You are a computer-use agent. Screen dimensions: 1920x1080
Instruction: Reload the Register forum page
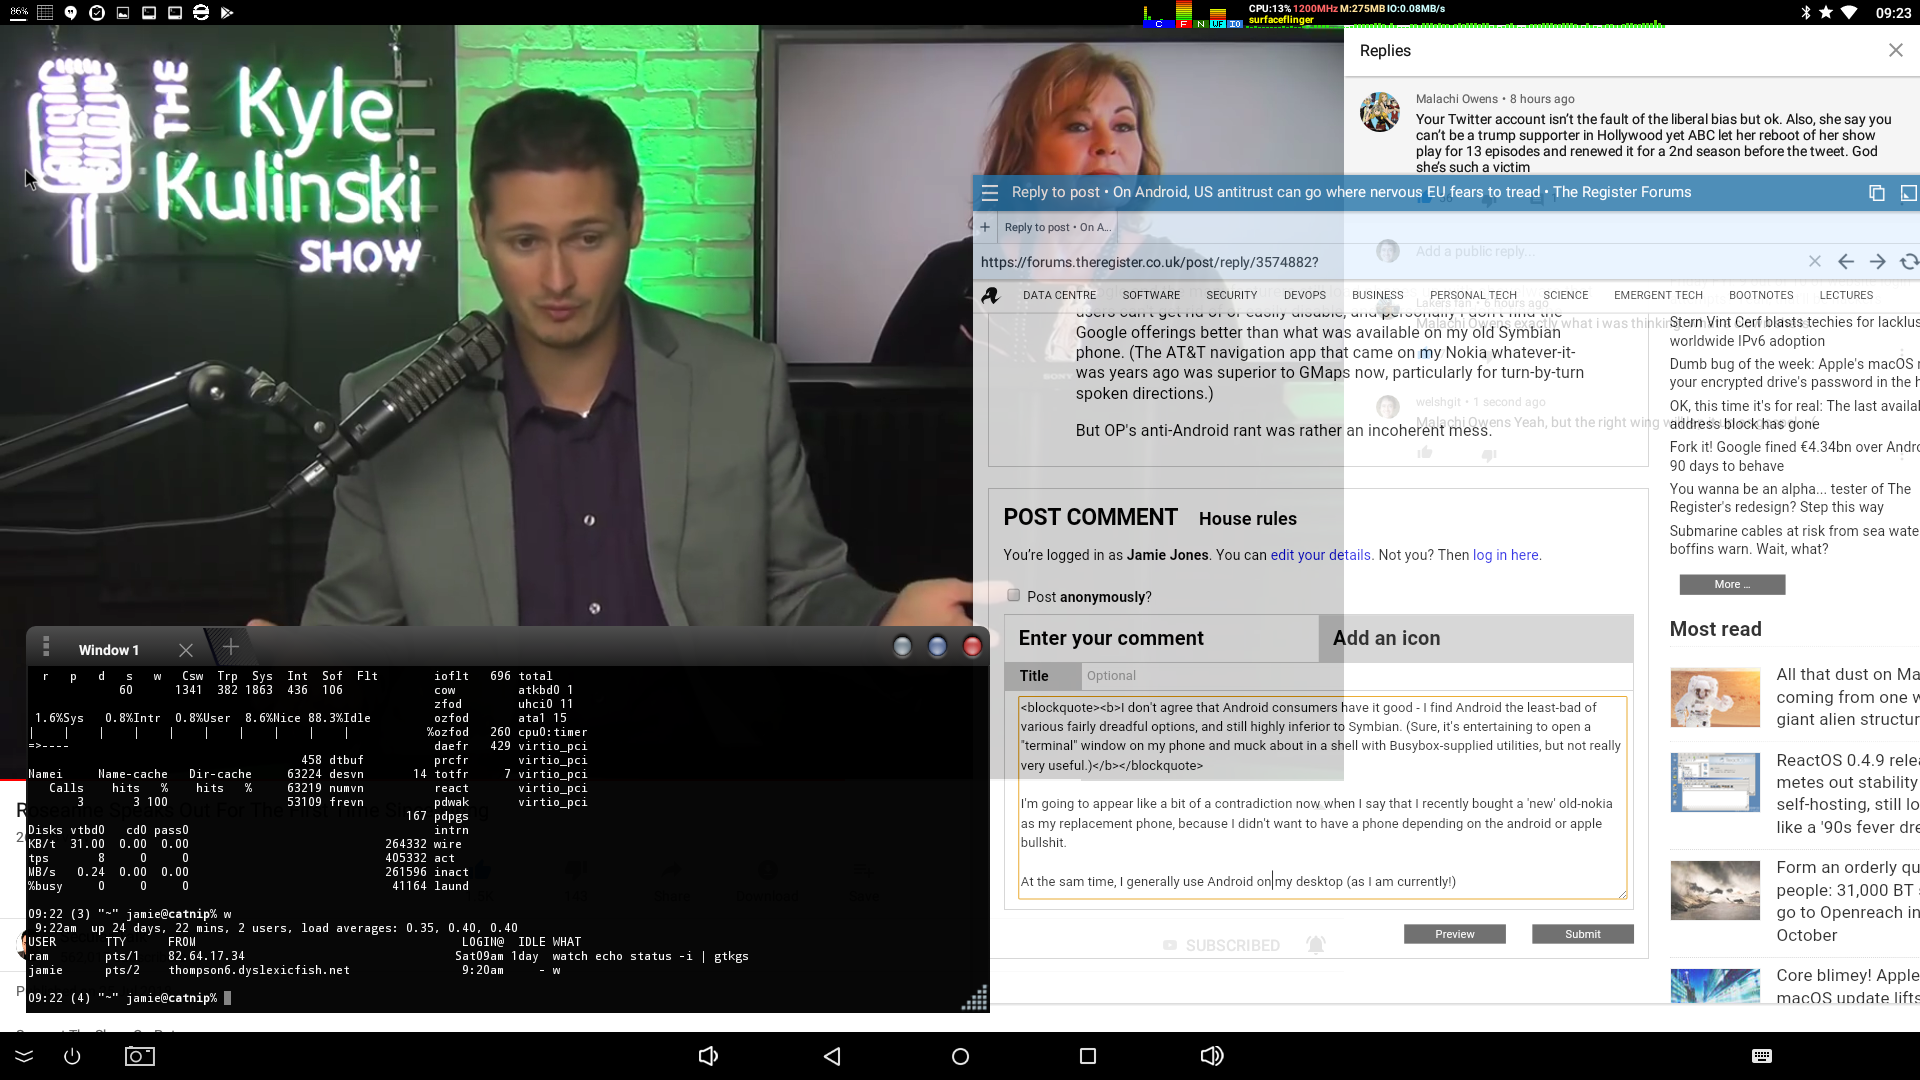pyautogui.click(x=1909, y=262)
